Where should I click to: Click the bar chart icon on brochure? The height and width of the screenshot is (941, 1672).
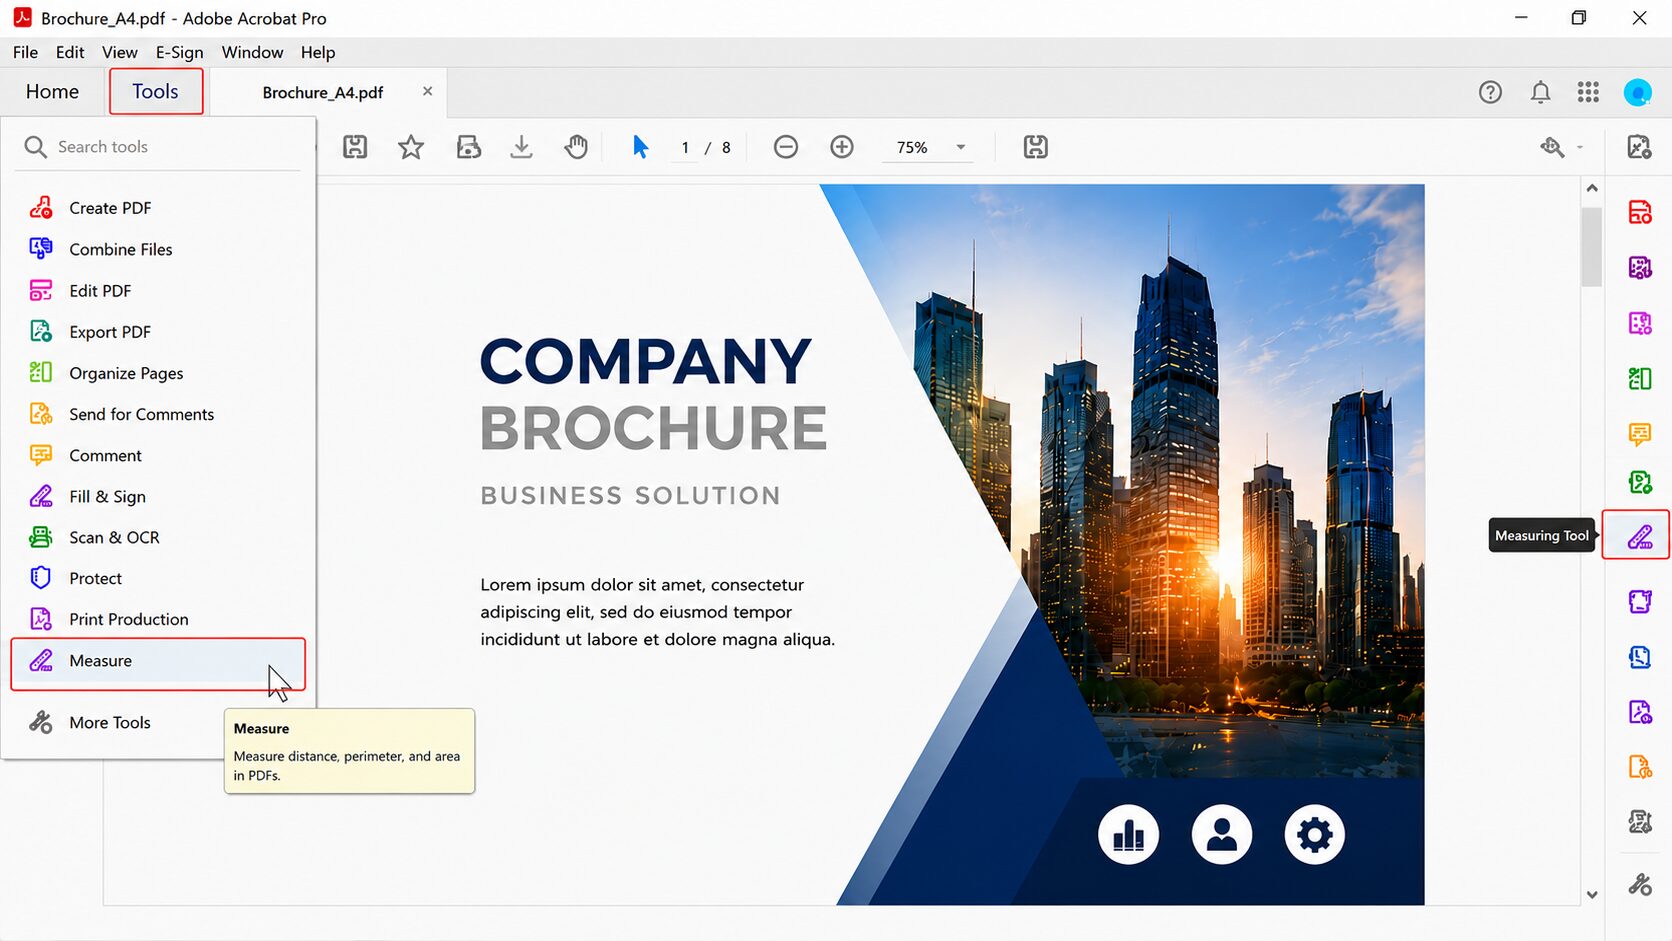(x=1129, y=834)
